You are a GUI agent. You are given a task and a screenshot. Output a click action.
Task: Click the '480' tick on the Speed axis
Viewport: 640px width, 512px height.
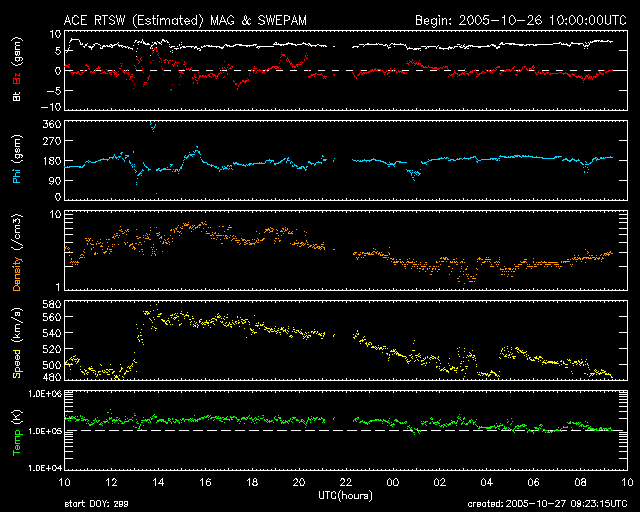(x=52, y=377)
